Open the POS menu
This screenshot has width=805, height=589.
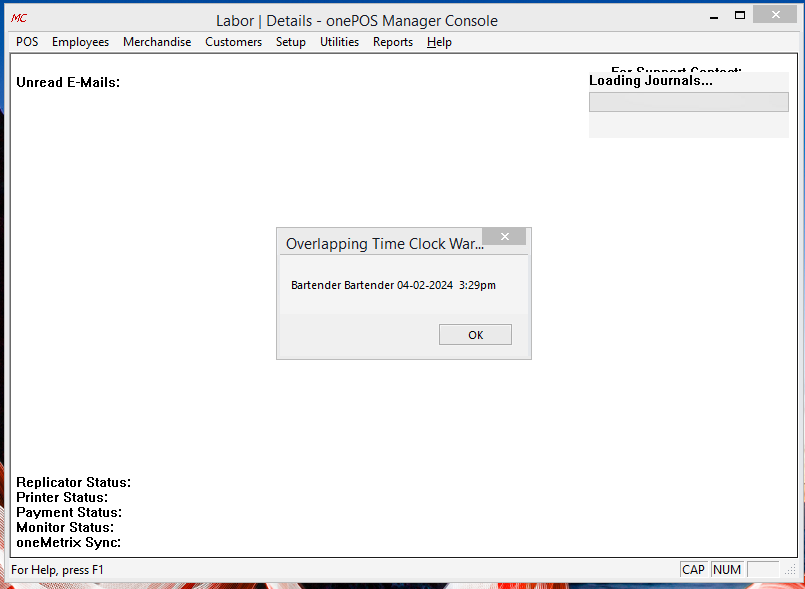[x=27, y=42]
